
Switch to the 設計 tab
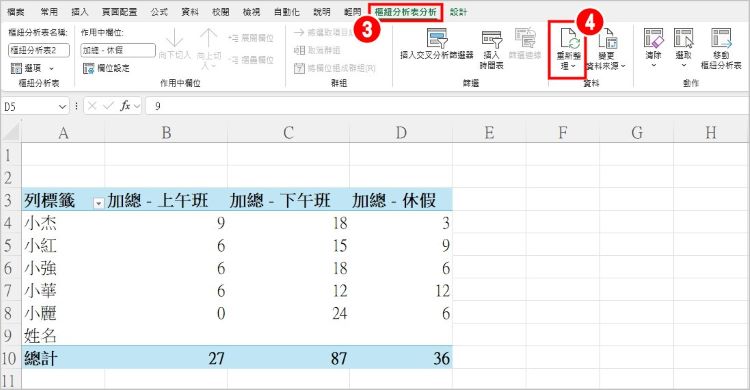458,12
